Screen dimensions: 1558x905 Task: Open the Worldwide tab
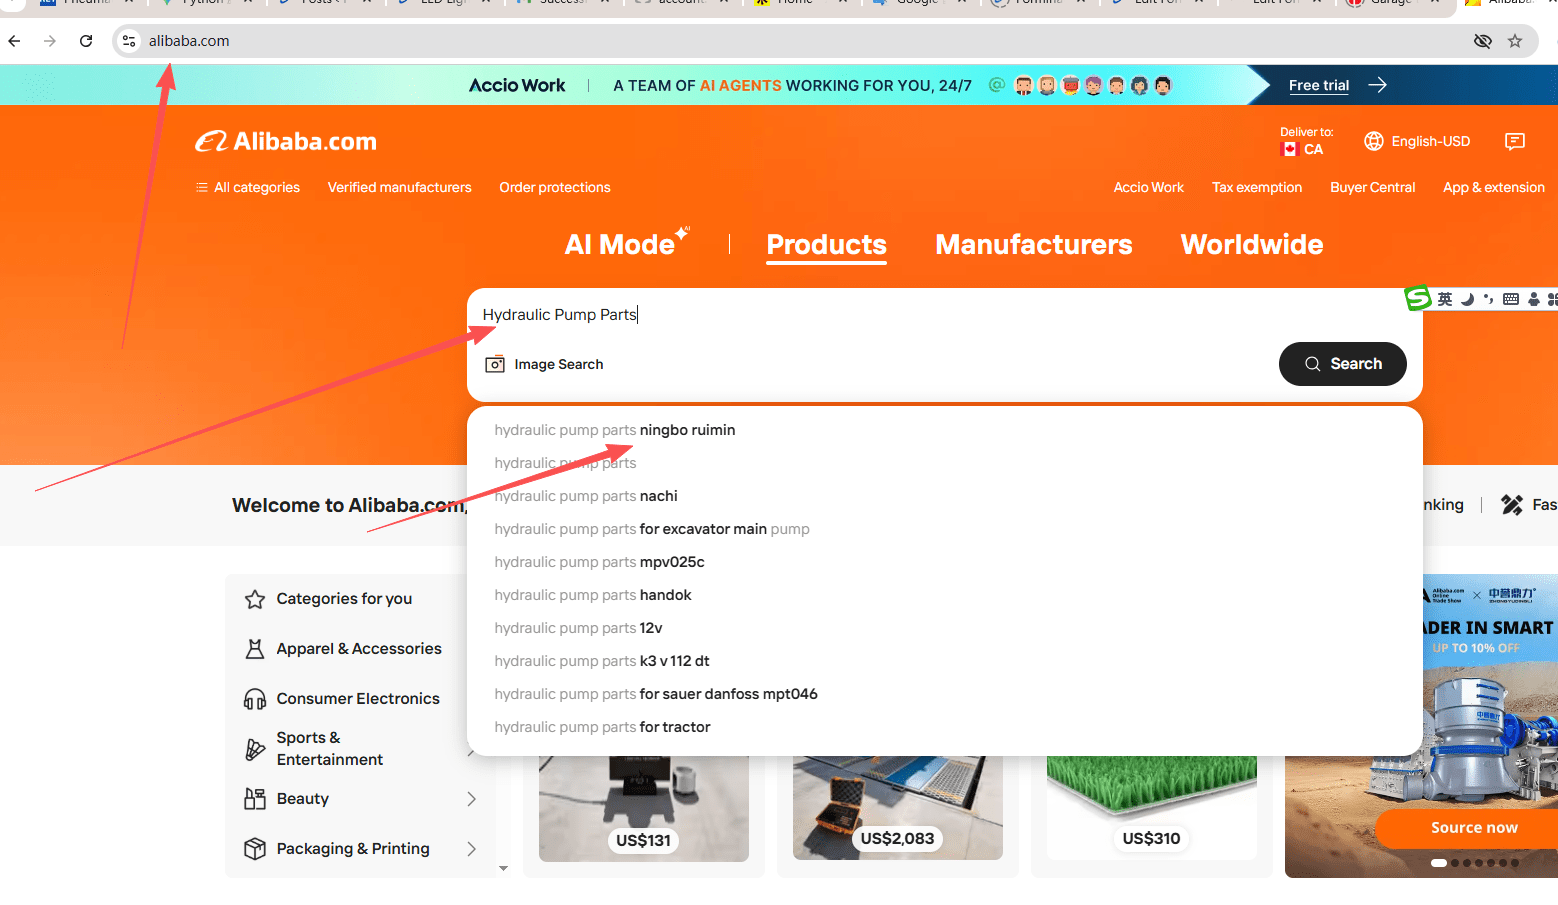(x=1252, y=245)
